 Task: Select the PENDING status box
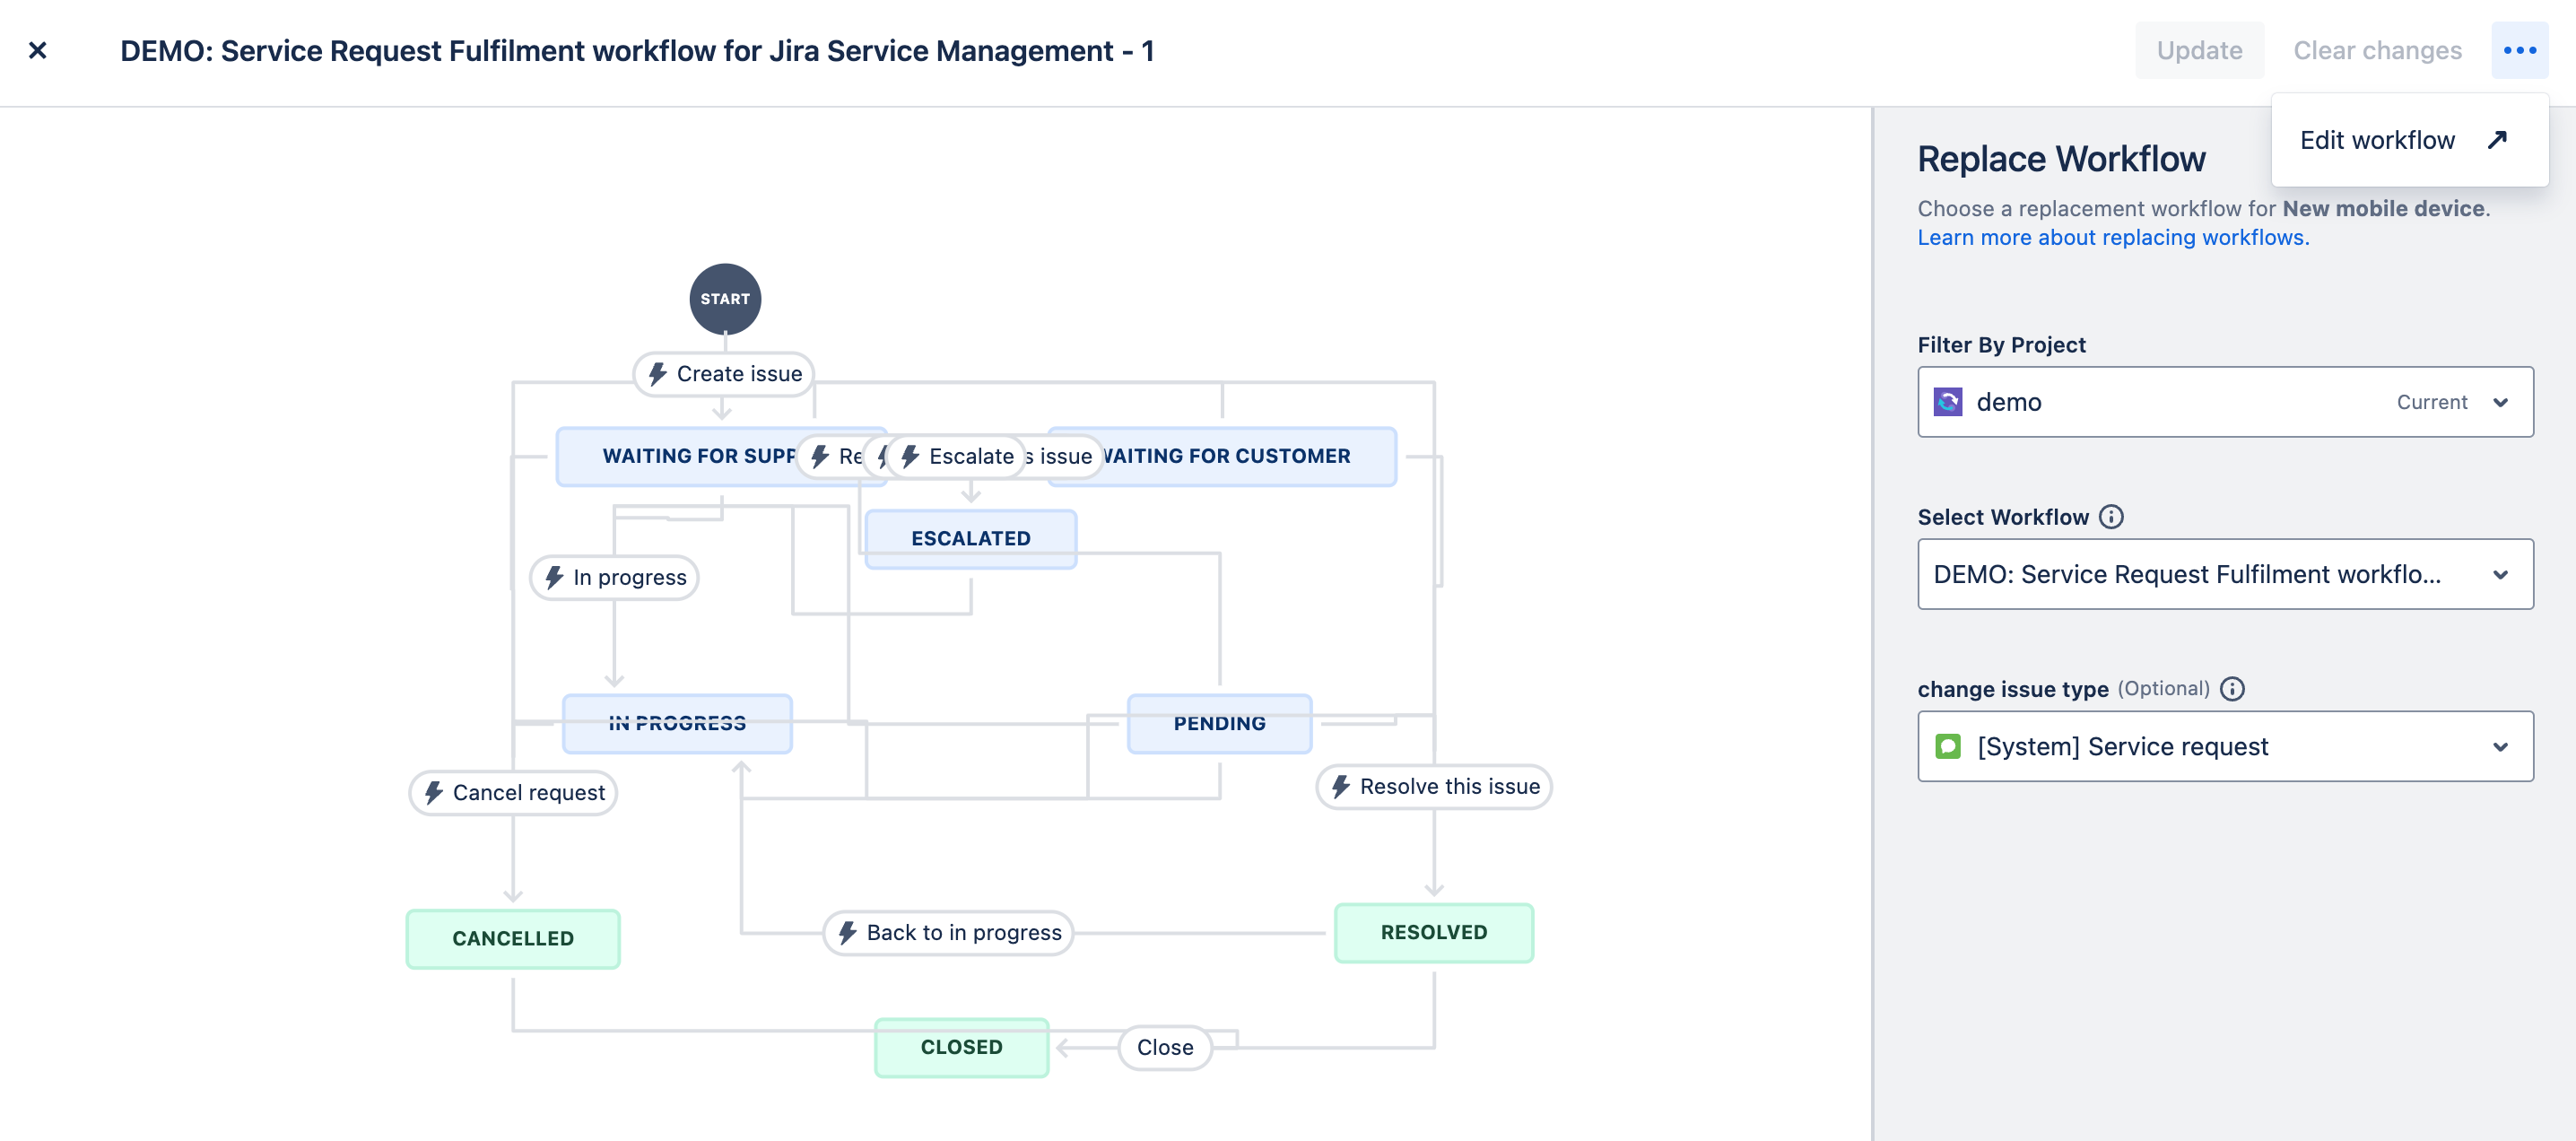(1219, 723)
